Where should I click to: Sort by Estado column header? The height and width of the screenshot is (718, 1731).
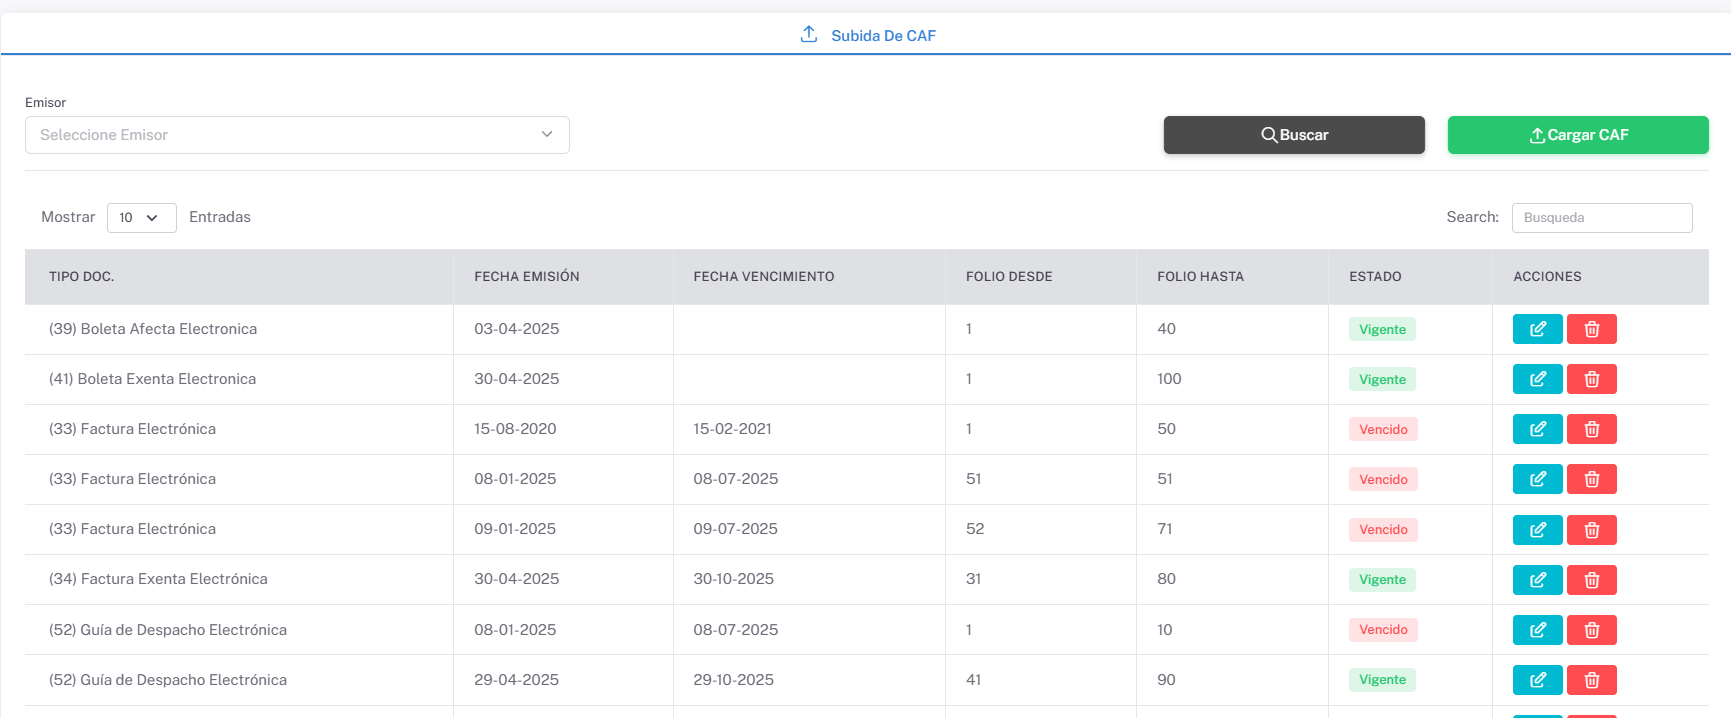pos(1374,277)
